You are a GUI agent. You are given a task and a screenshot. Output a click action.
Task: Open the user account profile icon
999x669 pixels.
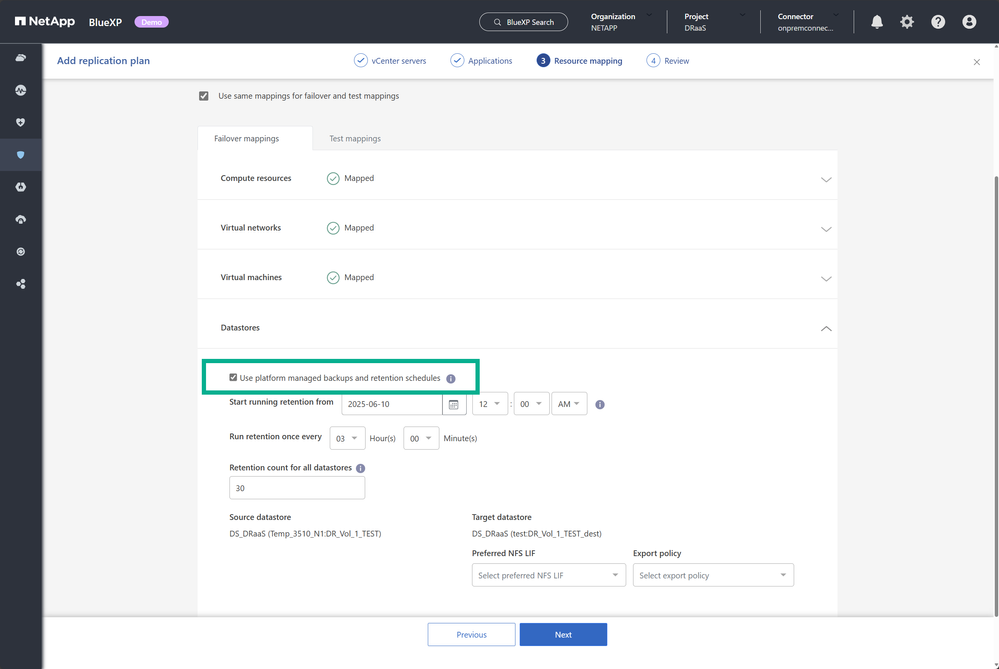[x=969, y=22]
